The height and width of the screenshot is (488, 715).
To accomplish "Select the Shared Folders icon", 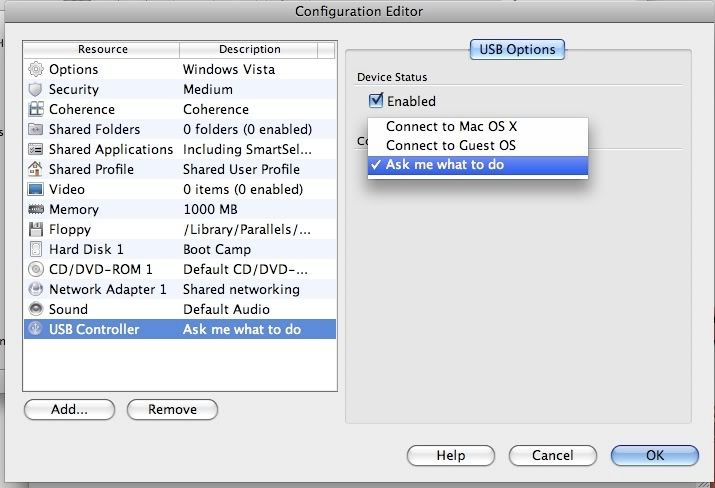I will 36,129.
